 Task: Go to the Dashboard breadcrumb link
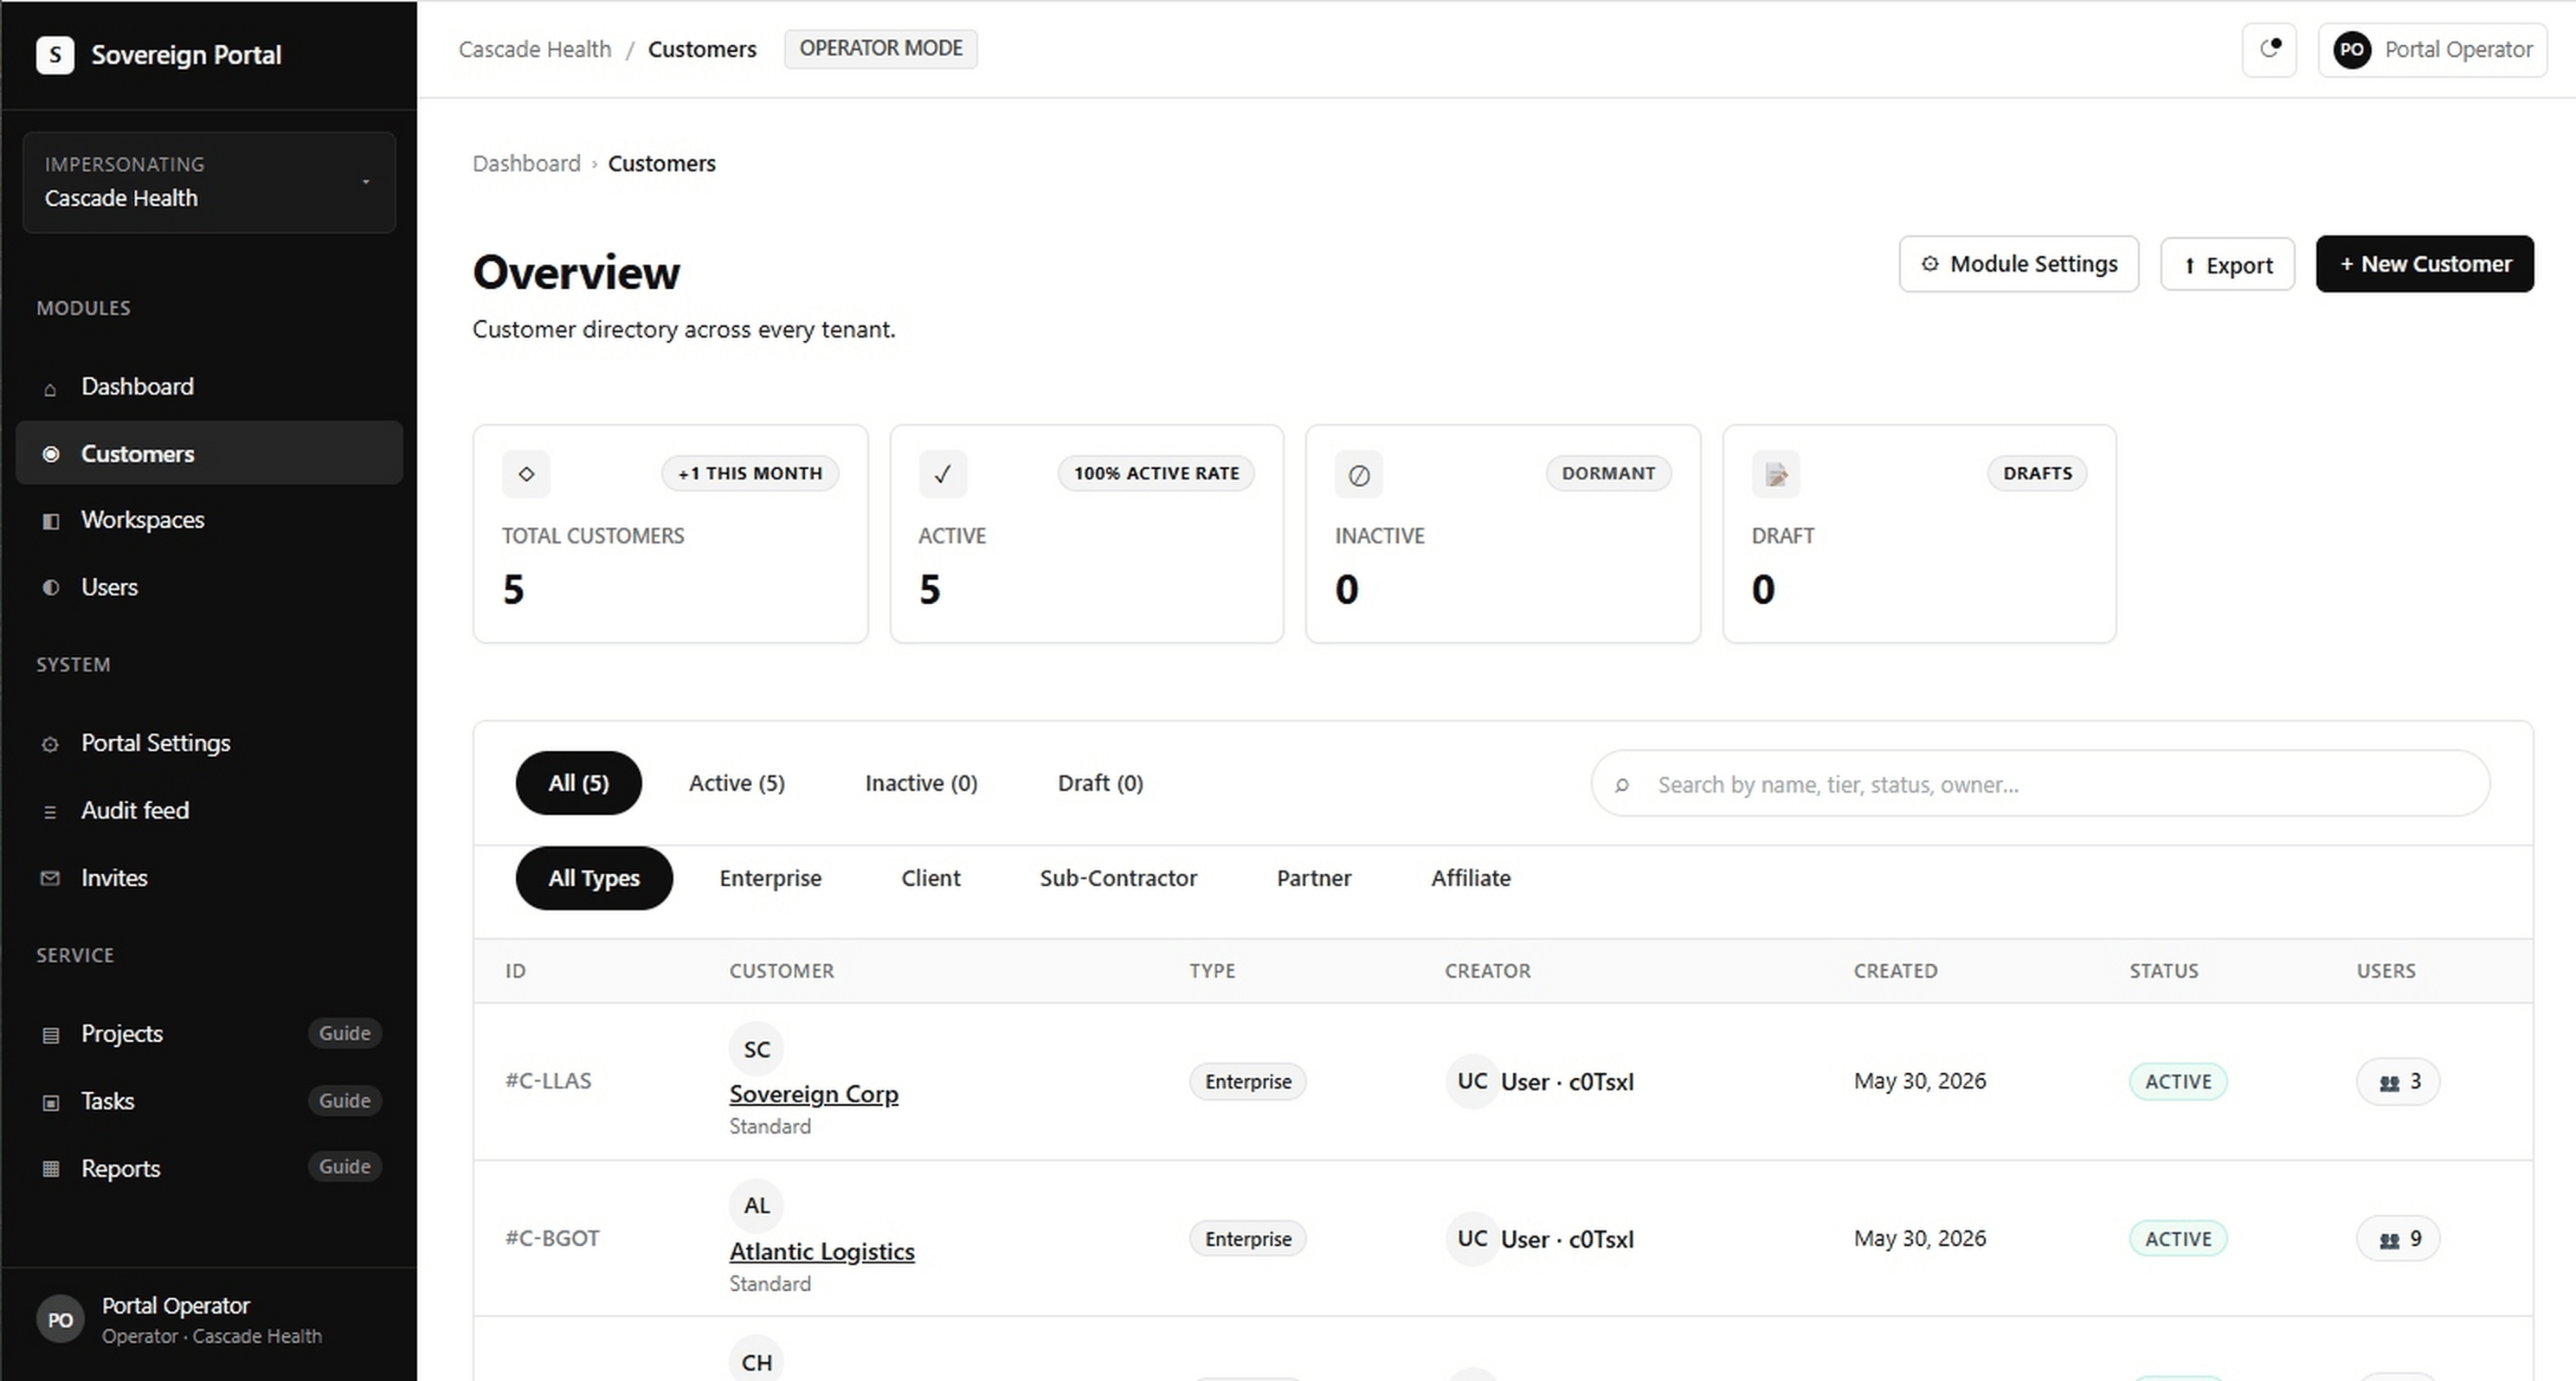[526, 163]
